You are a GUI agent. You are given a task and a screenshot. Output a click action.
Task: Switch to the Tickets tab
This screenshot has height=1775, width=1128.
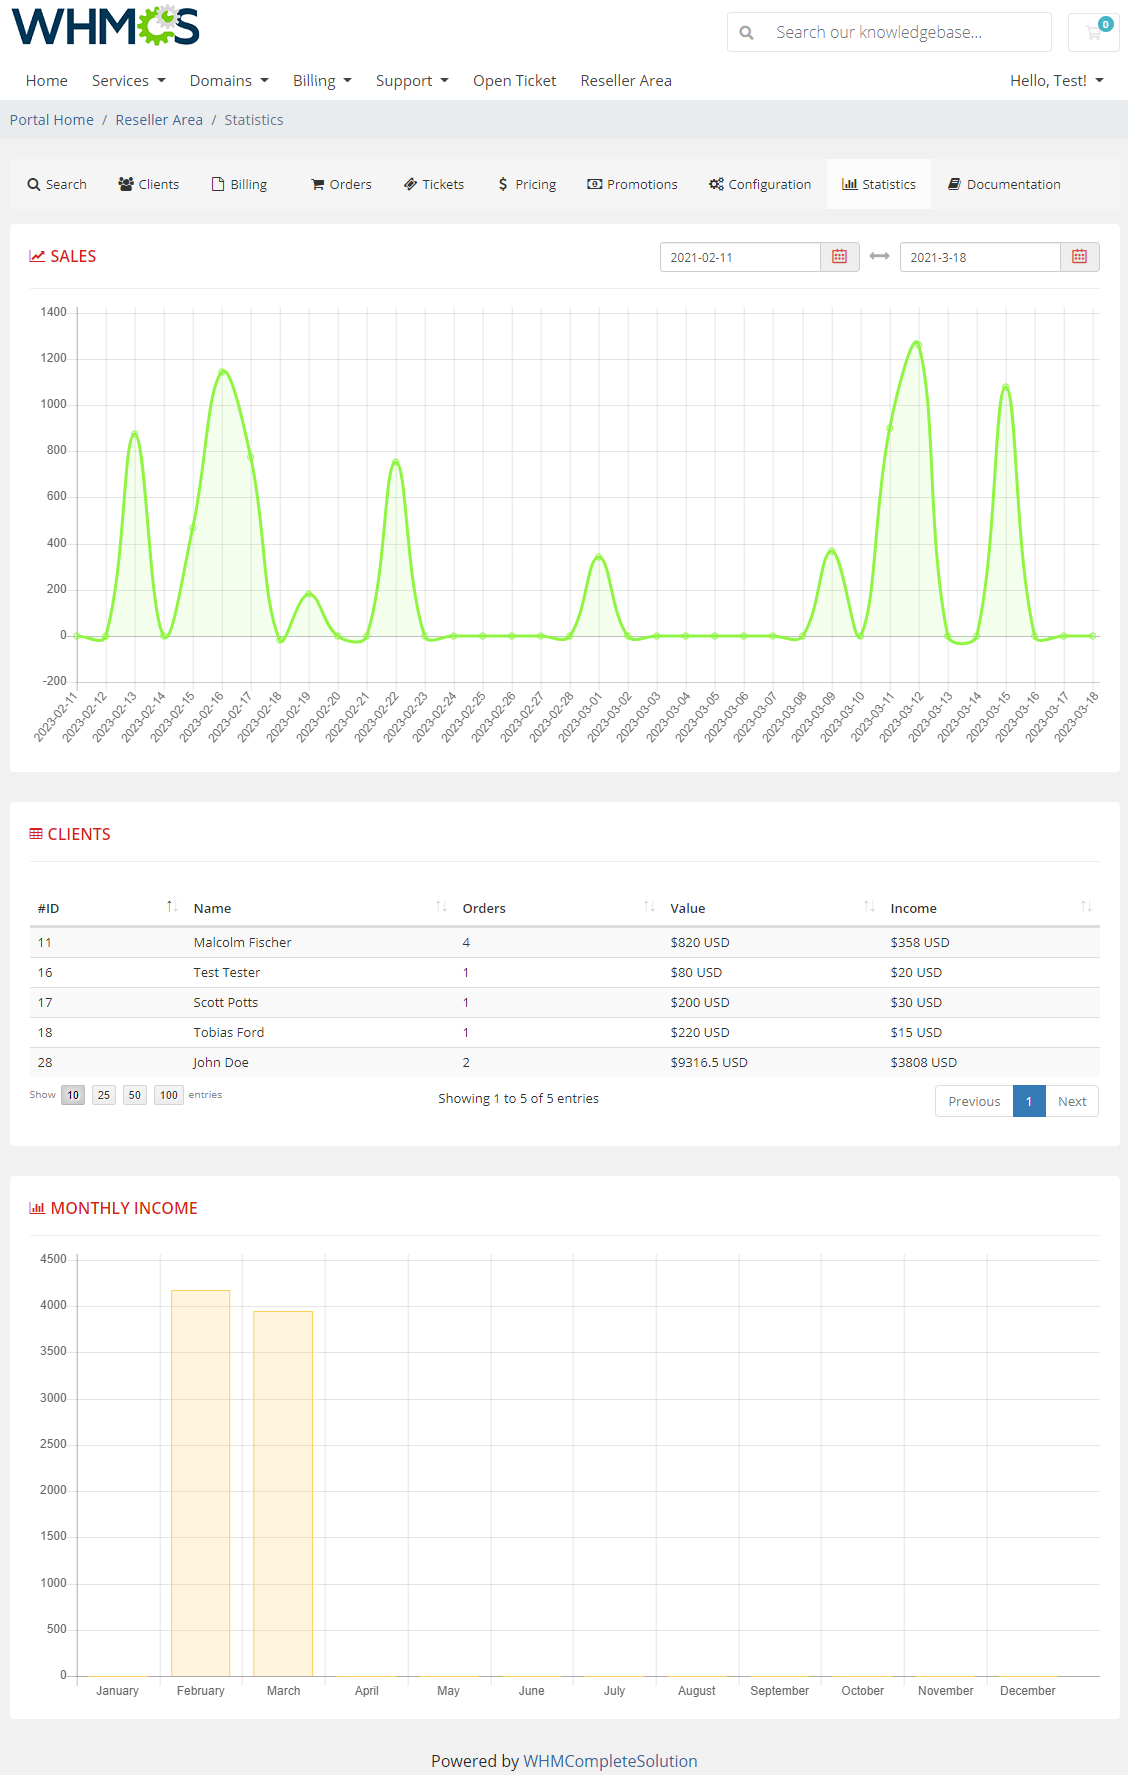[x=434, y=184]
